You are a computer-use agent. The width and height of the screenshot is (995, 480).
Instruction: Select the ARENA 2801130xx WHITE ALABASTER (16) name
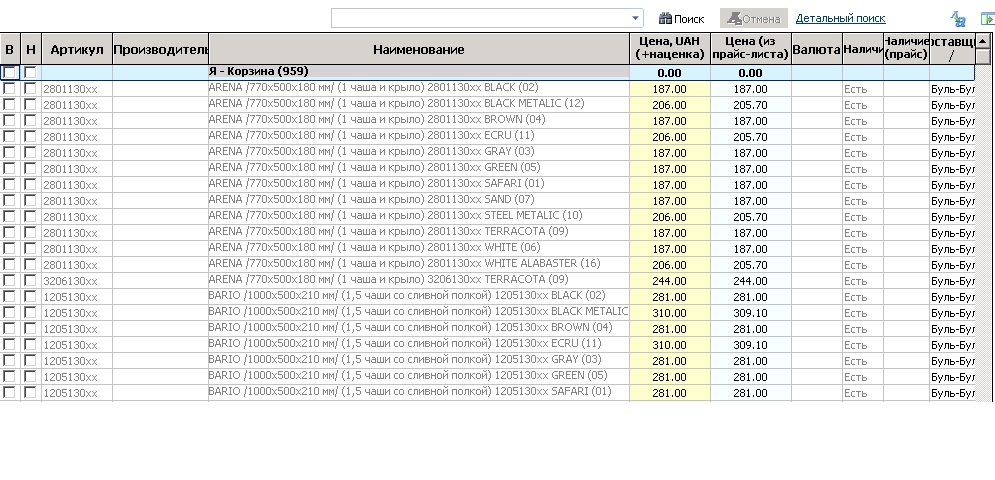[404, 263]
